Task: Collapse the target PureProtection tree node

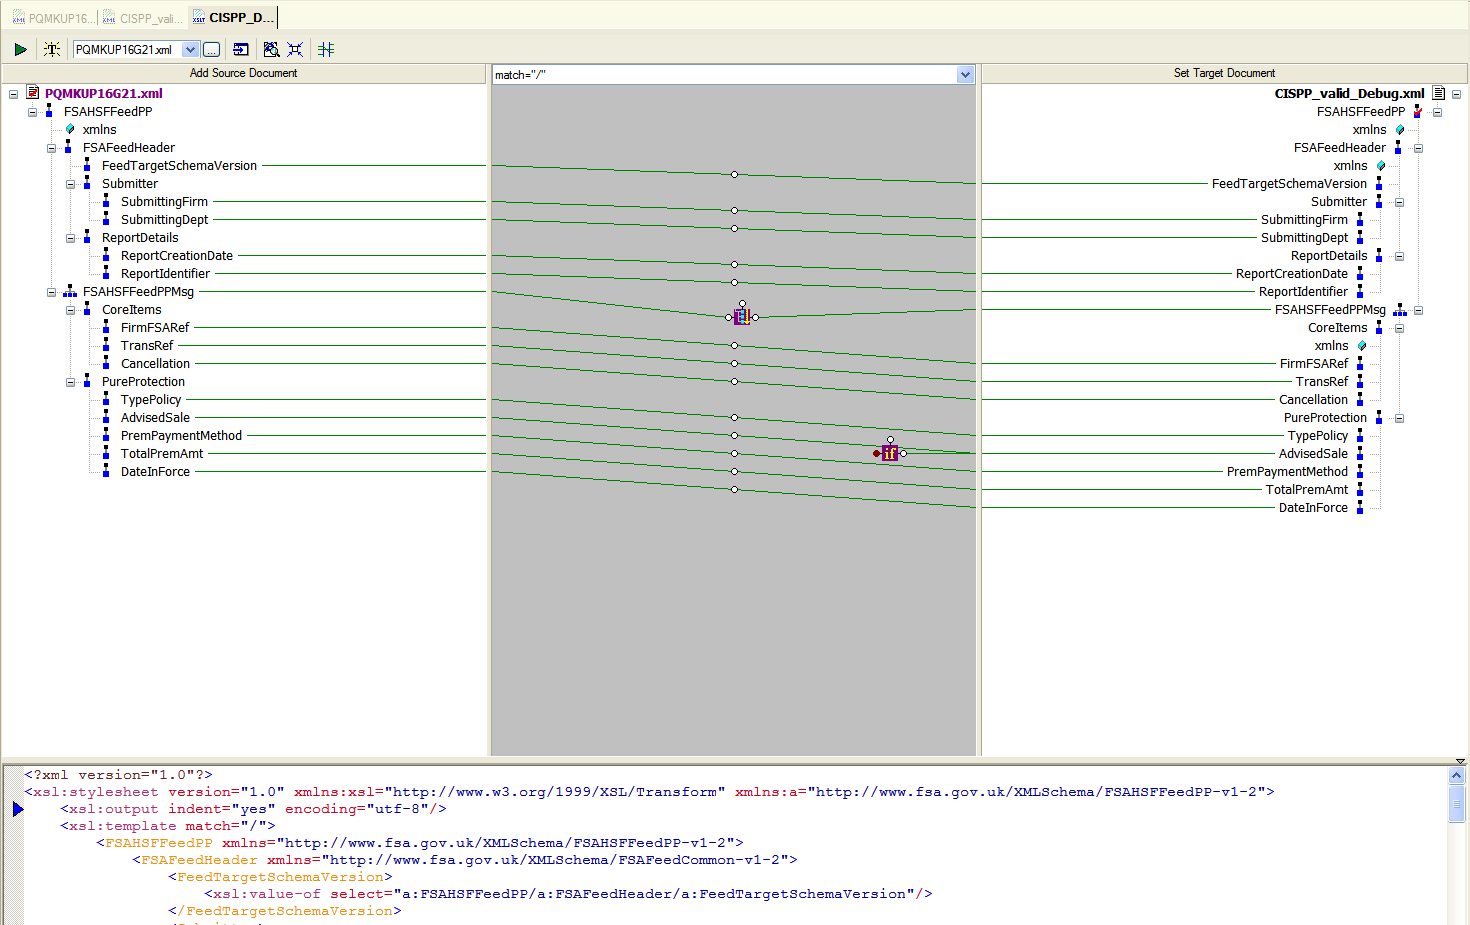Action: pos(1399,418)
